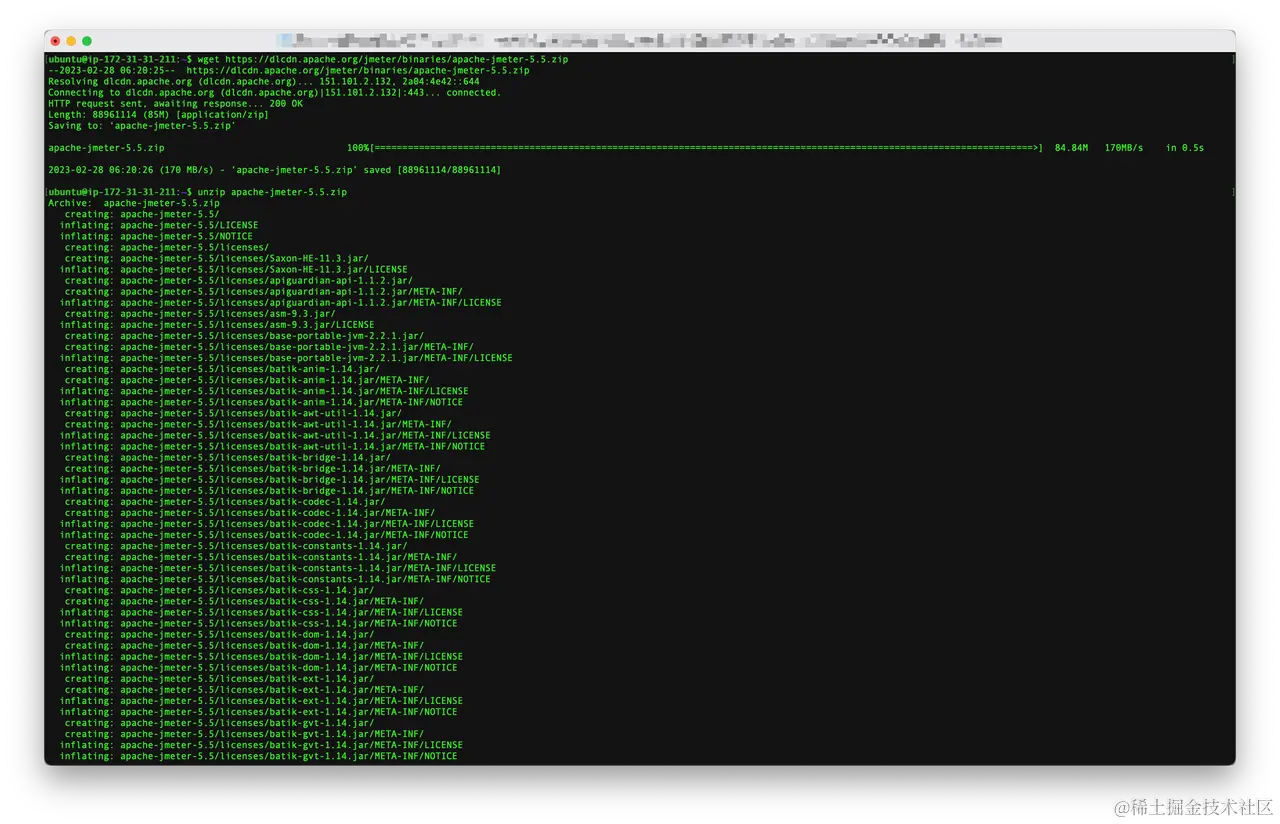
Task: Click the '2023-02-28 06:20:26 (170 MB/s)' saved line
Action: (x=275, y=170)
